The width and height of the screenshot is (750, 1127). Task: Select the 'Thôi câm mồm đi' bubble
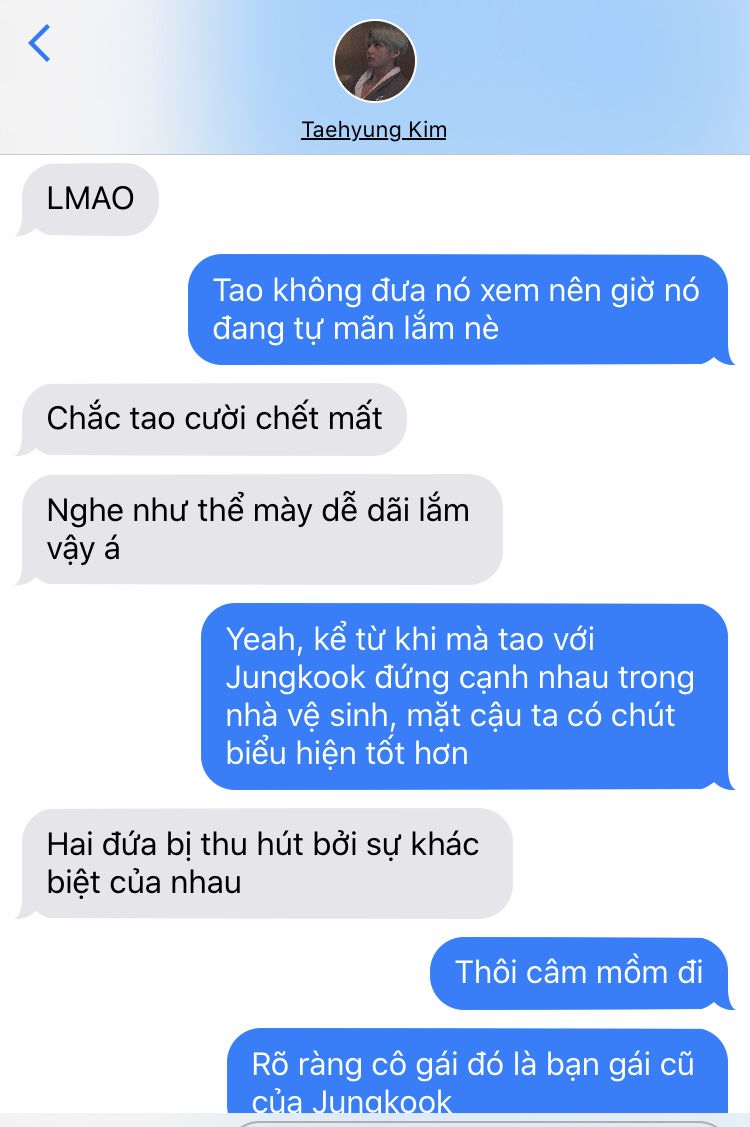pyautogui.click(x=581, y=973)
